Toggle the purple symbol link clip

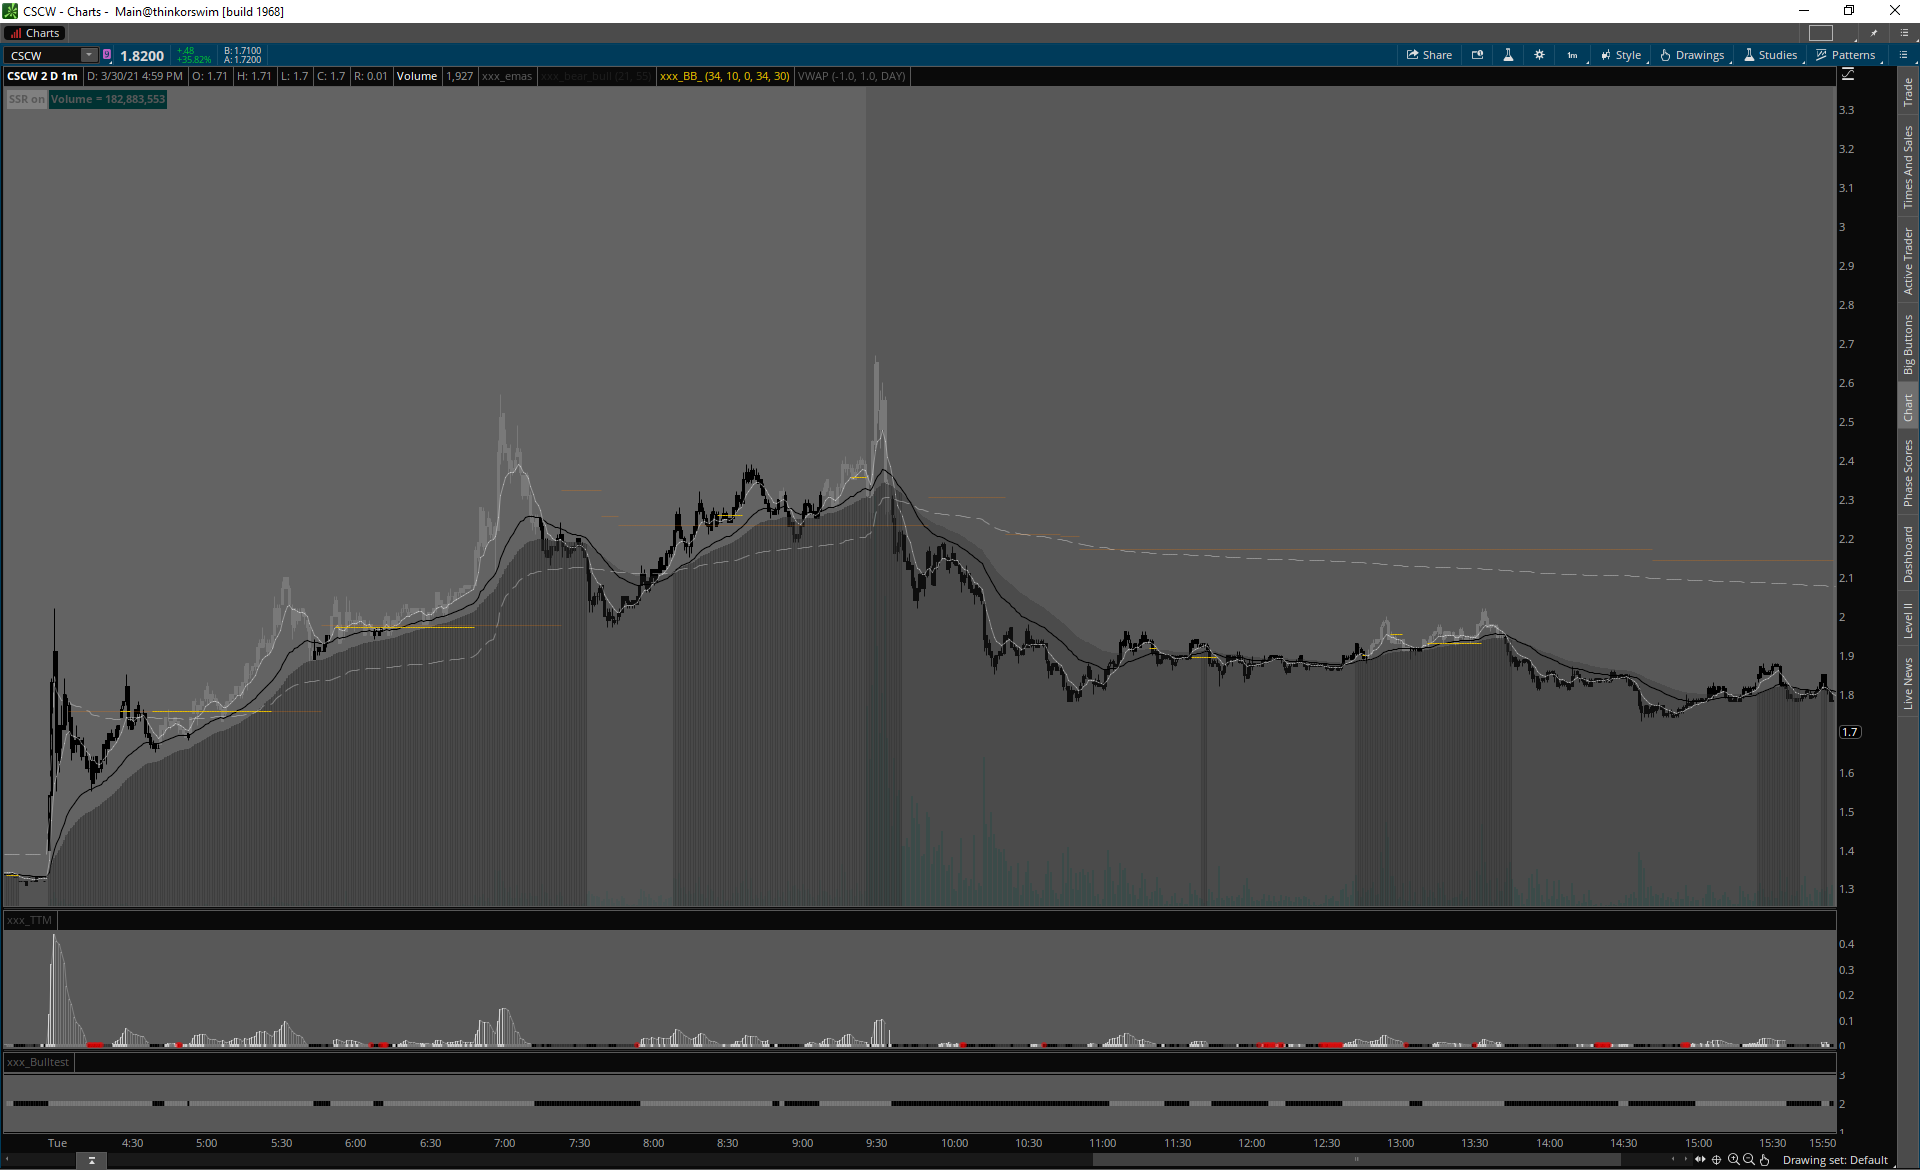click(x=107, y=55)
